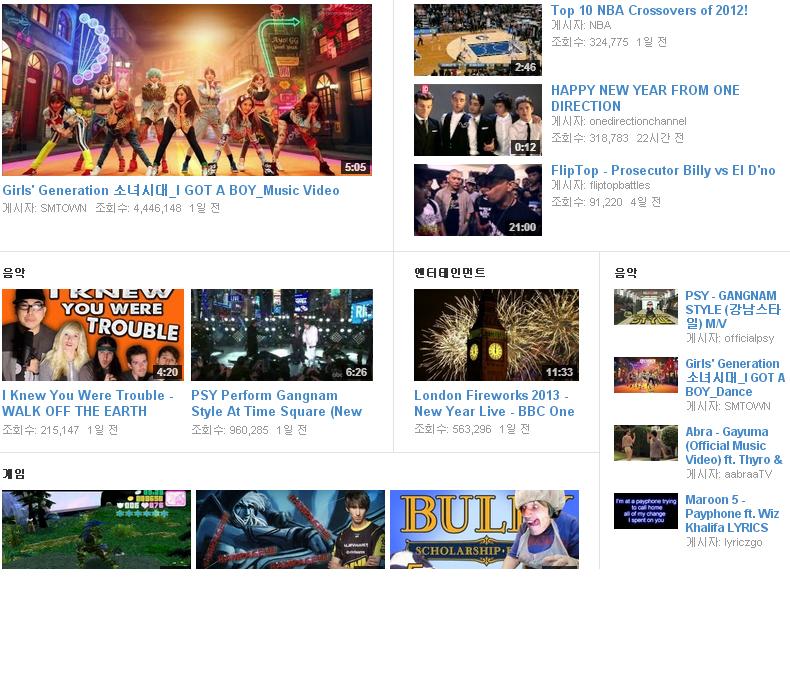The height and width of the screenshot is (680, 790).
Task: Open PSY Time Square performance thumbnail
Action: click(281, 335)
